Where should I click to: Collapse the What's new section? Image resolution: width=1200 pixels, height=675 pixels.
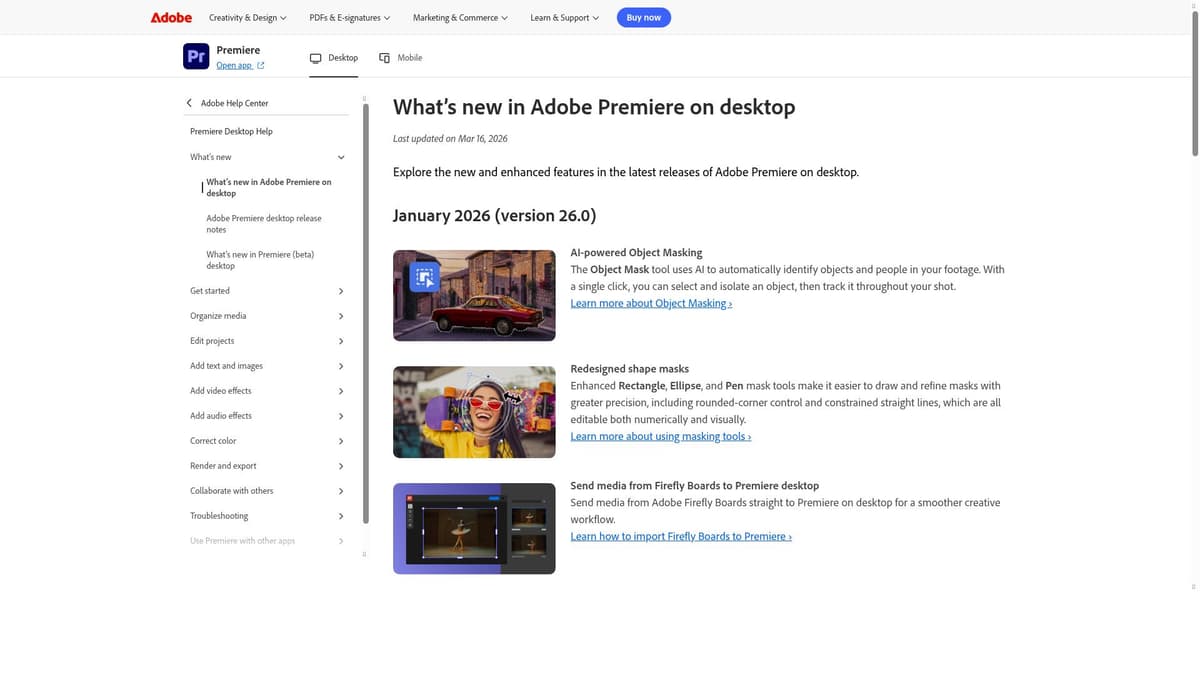[341, 157]
